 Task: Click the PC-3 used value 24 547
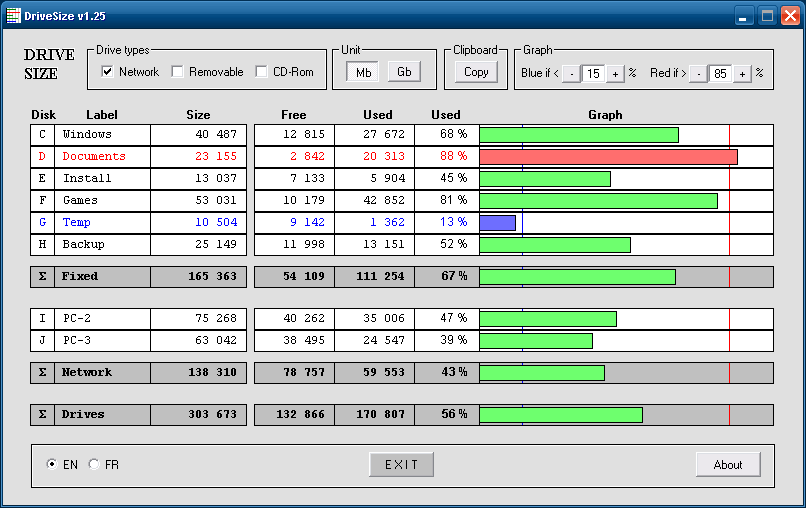384,340
